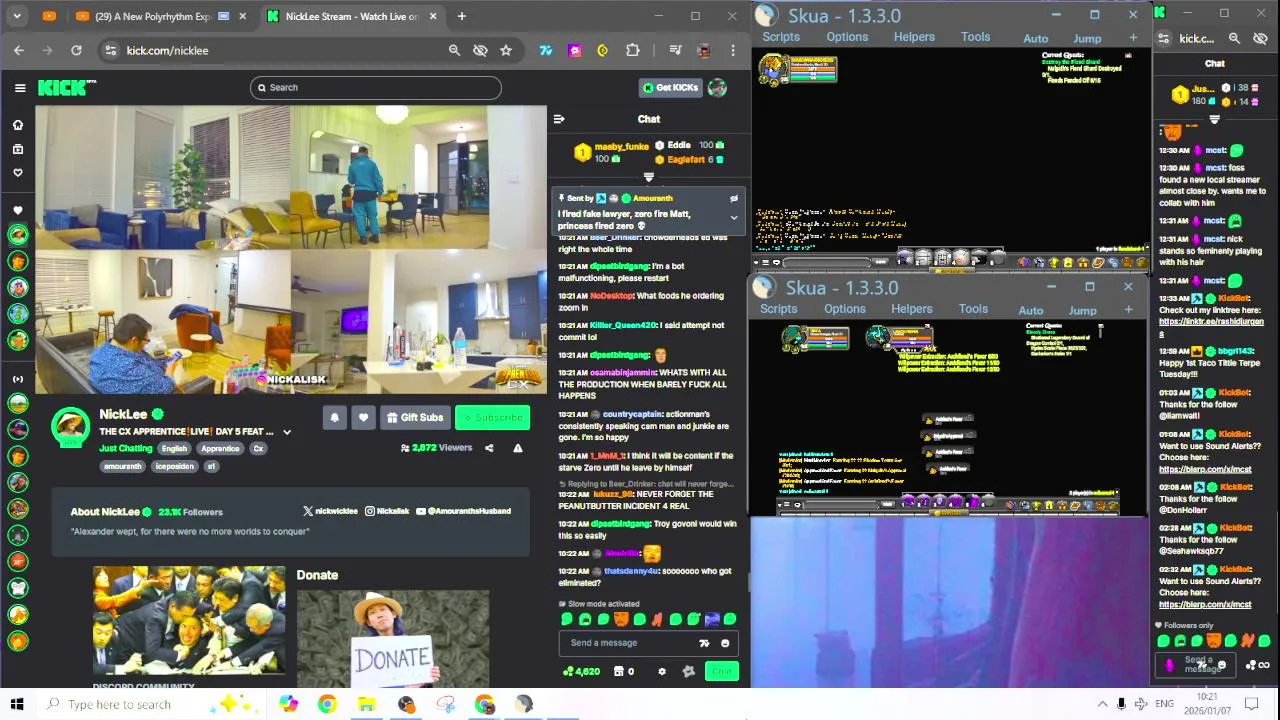Toggle eye-slash icon in right Kick popout window
This screenshot has height=720, width=1280.
(x=1260, y=38)
